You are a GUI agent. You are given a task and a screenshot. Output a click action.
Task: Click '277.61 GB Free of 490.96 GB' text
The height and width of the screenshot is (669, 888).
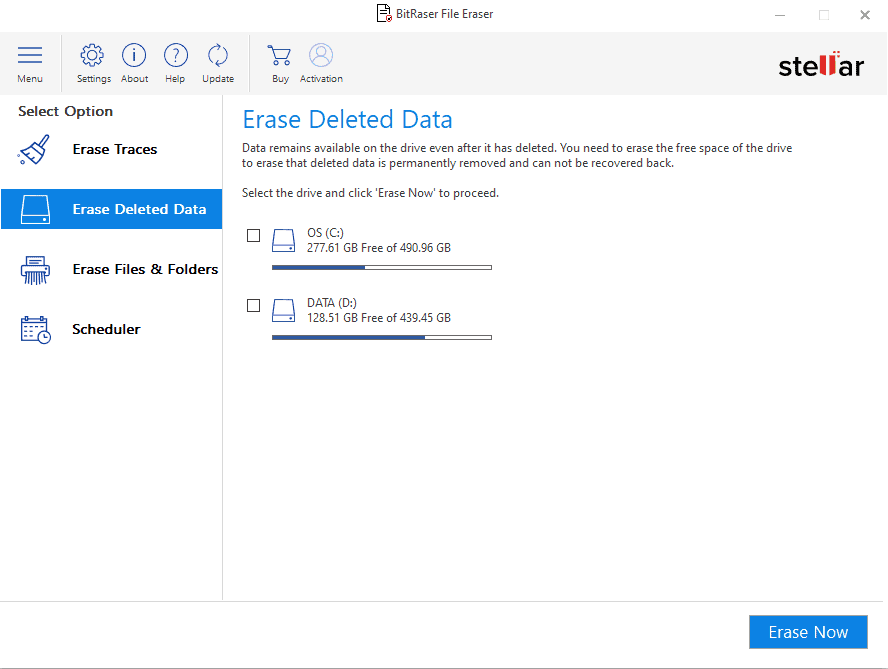379,248
